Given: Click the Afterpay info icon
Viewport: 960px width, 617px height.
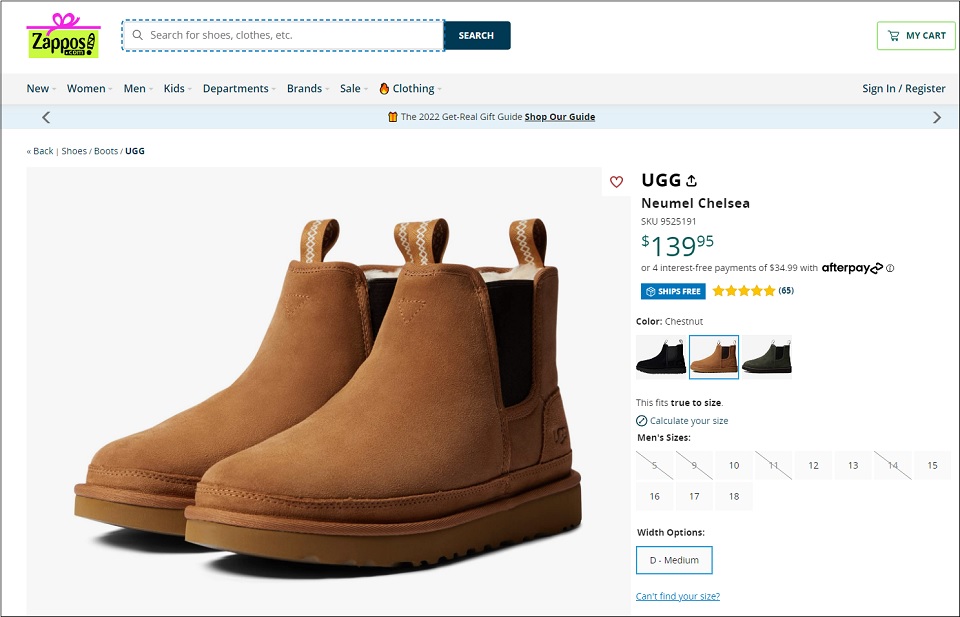Looking at the screenshot, I should (890, 268).
